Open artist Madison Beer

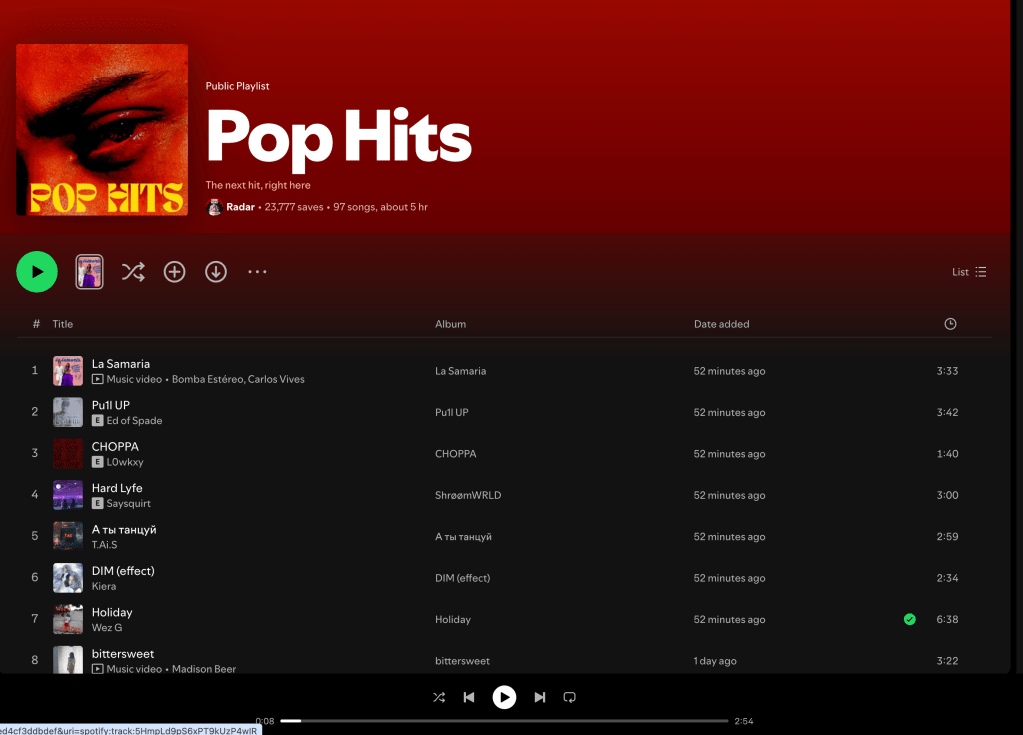(x=204, y=669)
